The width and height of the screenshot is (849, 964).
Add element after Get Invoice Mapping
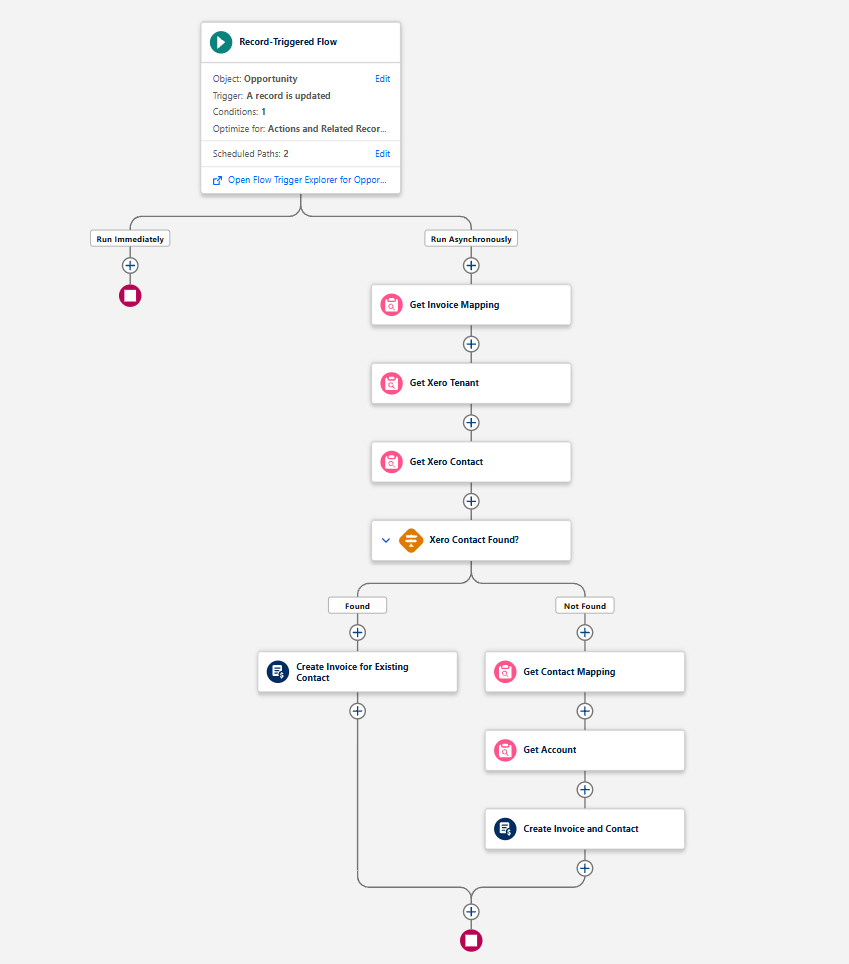[x=471, y=344]
